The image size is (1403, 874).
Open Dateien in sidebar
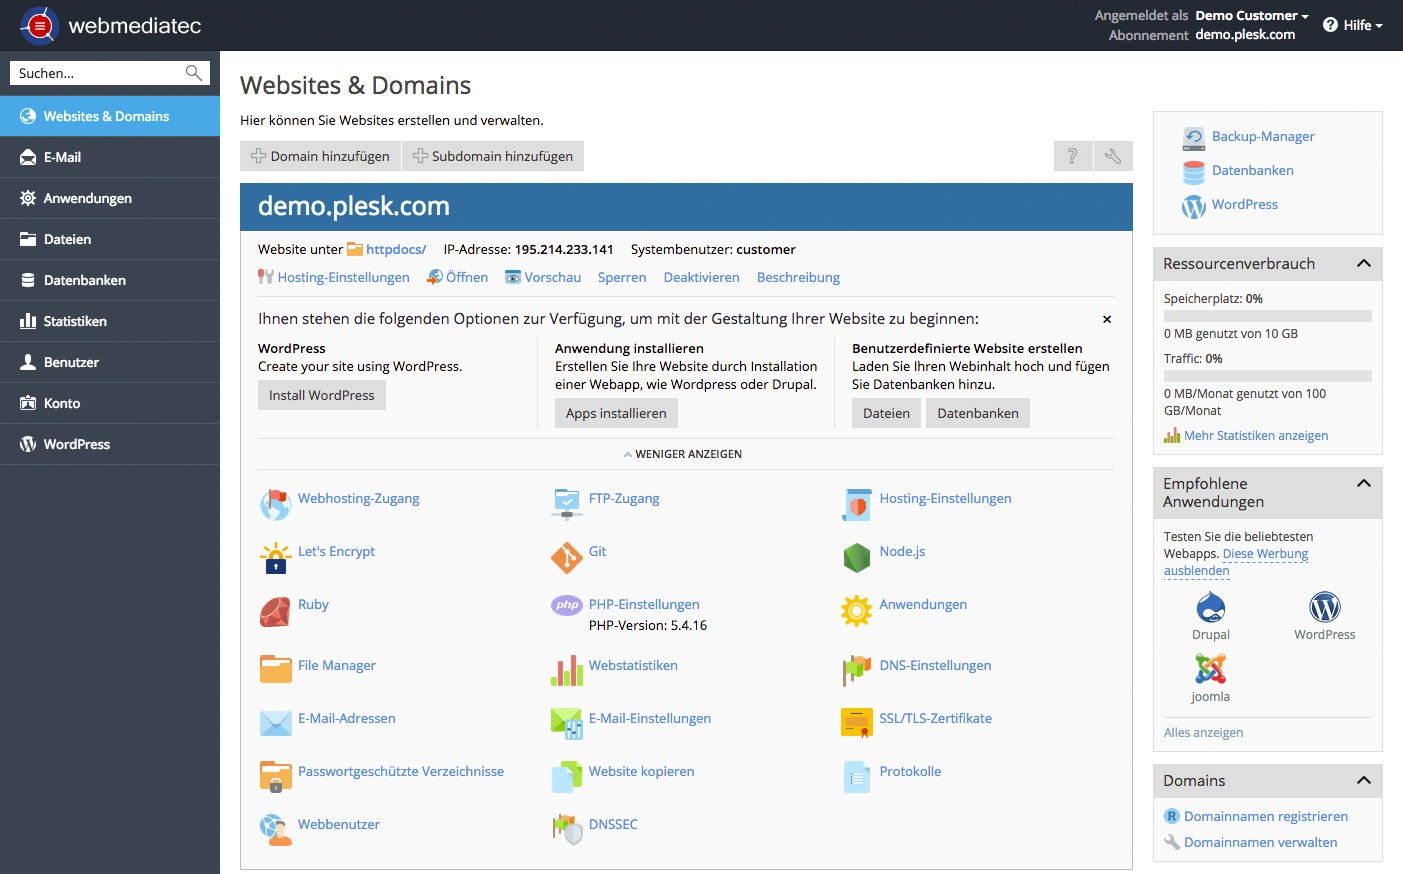110,239
